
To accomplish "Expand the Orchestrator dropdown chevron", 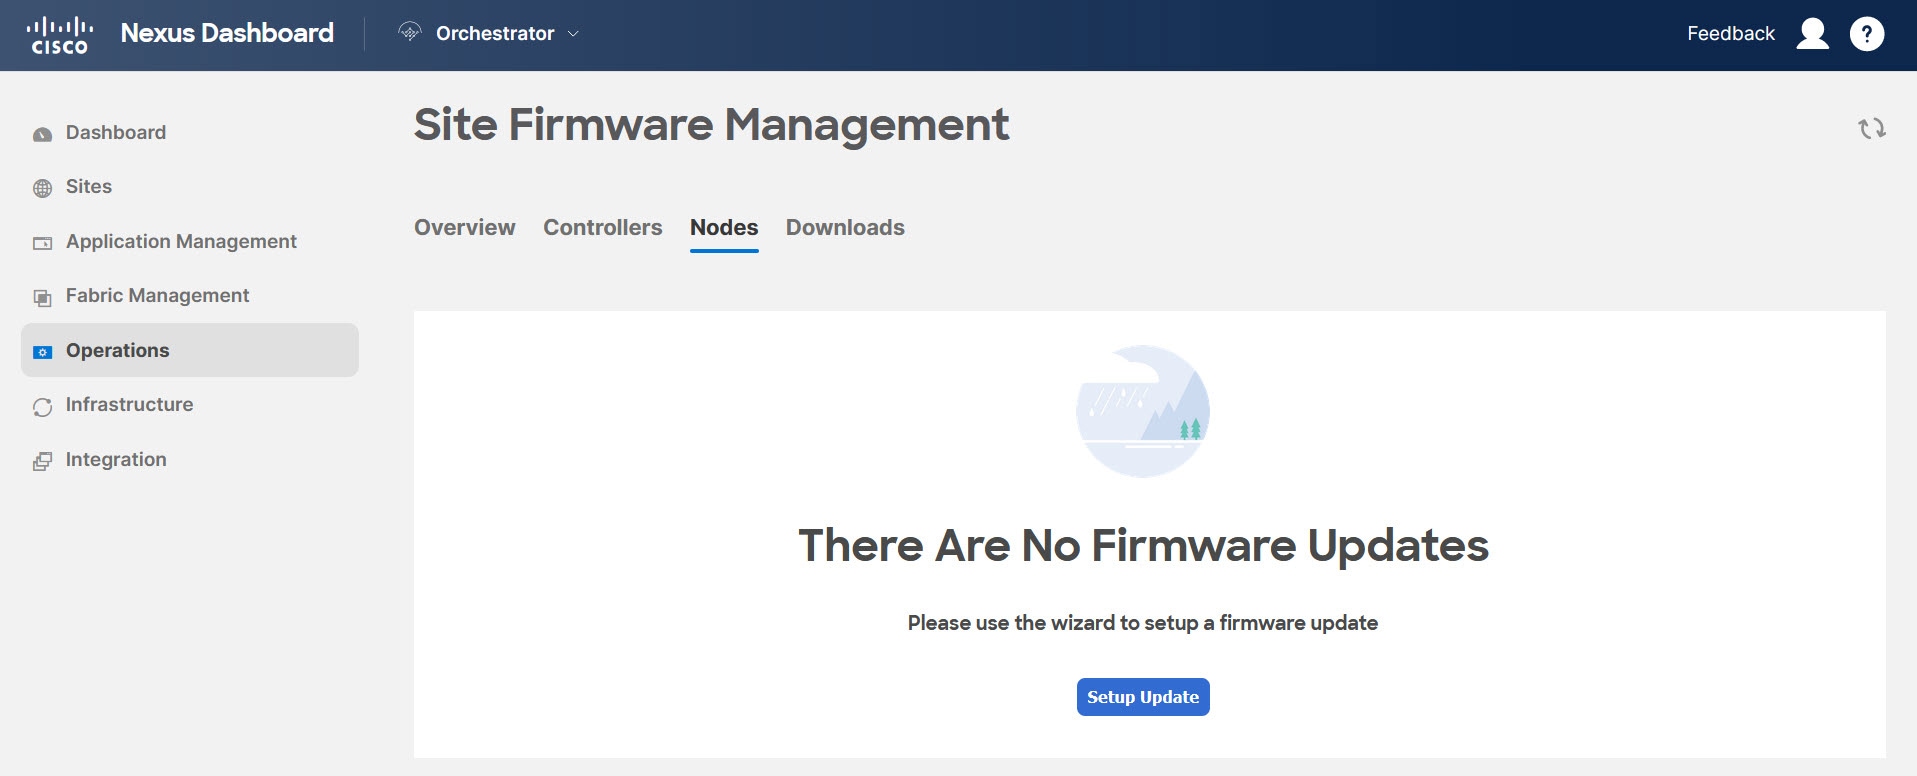I will (573, 33).
